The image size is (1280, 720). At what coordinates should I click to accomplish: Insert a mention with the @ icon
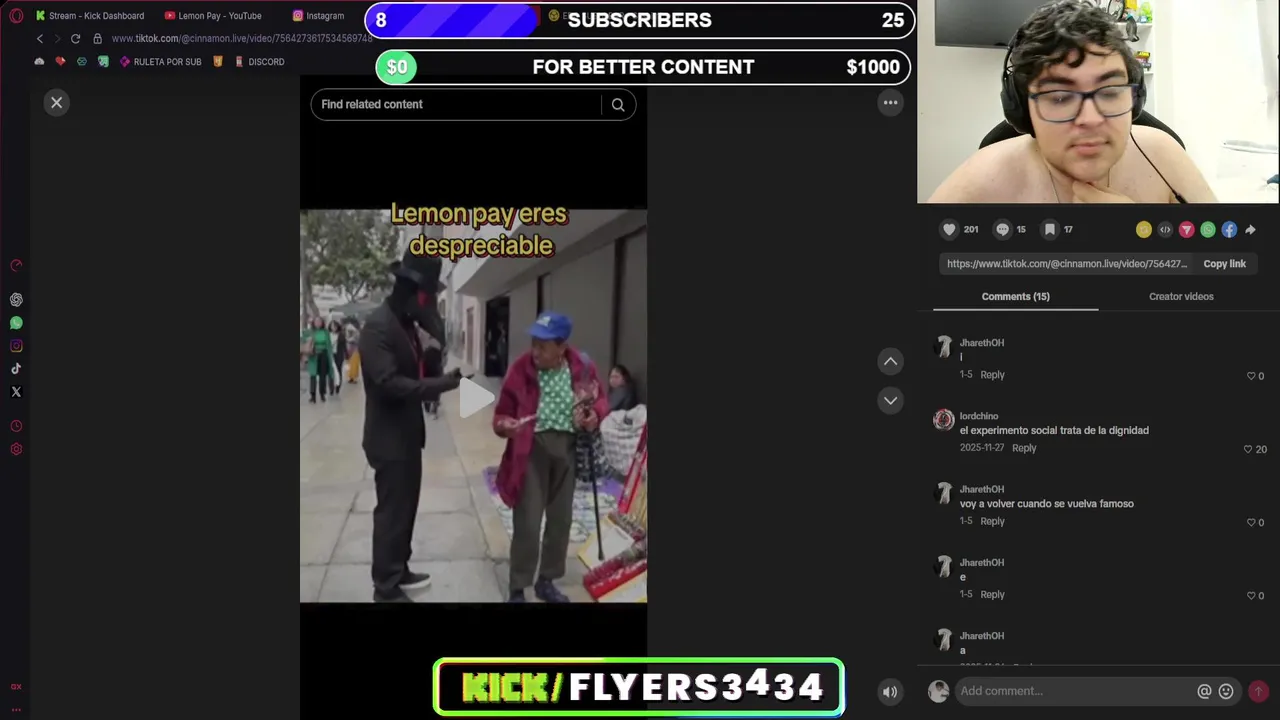(x=1204, y=691)
